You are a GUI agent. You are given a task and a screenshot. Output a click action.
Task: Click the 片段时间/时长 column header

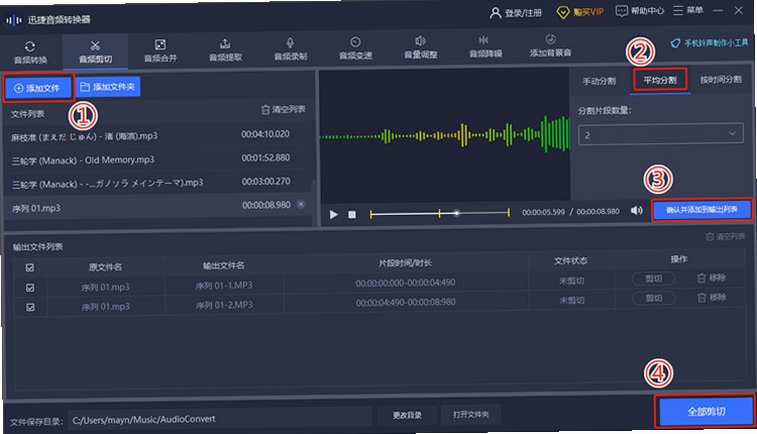[405, 263]
